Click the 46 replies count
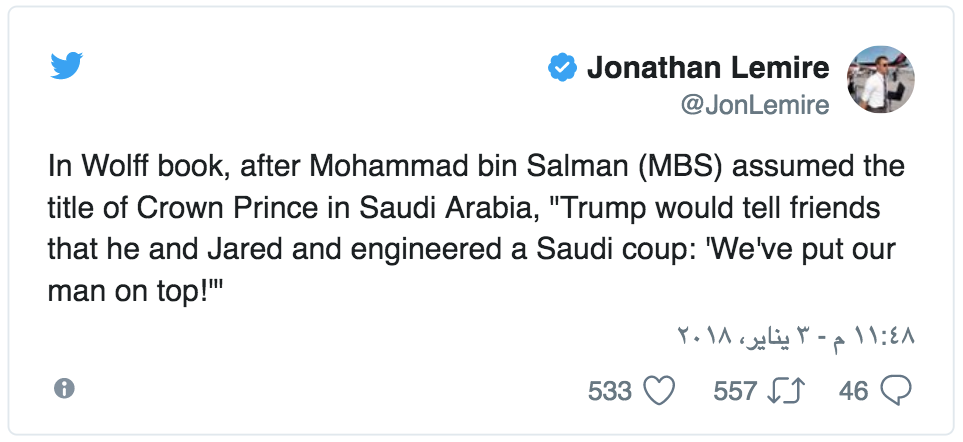Image resolution: width=963 pixels, height=442 pixels. tap(854, 391)
